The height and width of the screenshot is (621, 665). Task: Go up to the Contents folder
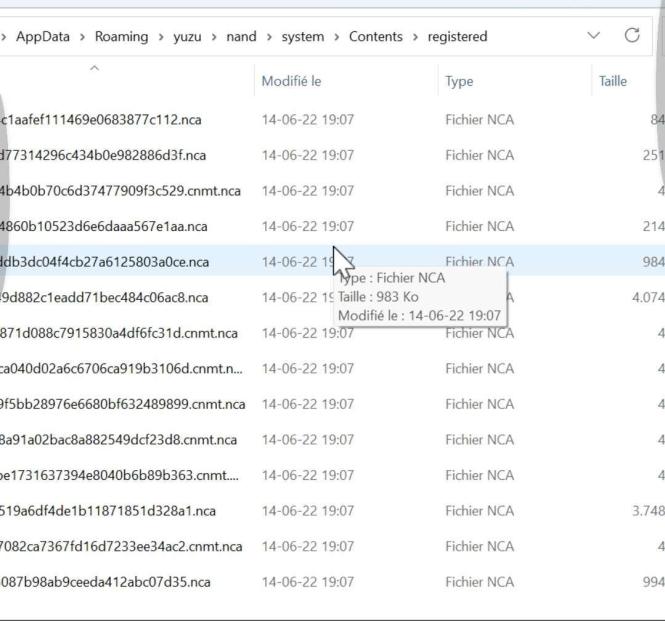375,37
